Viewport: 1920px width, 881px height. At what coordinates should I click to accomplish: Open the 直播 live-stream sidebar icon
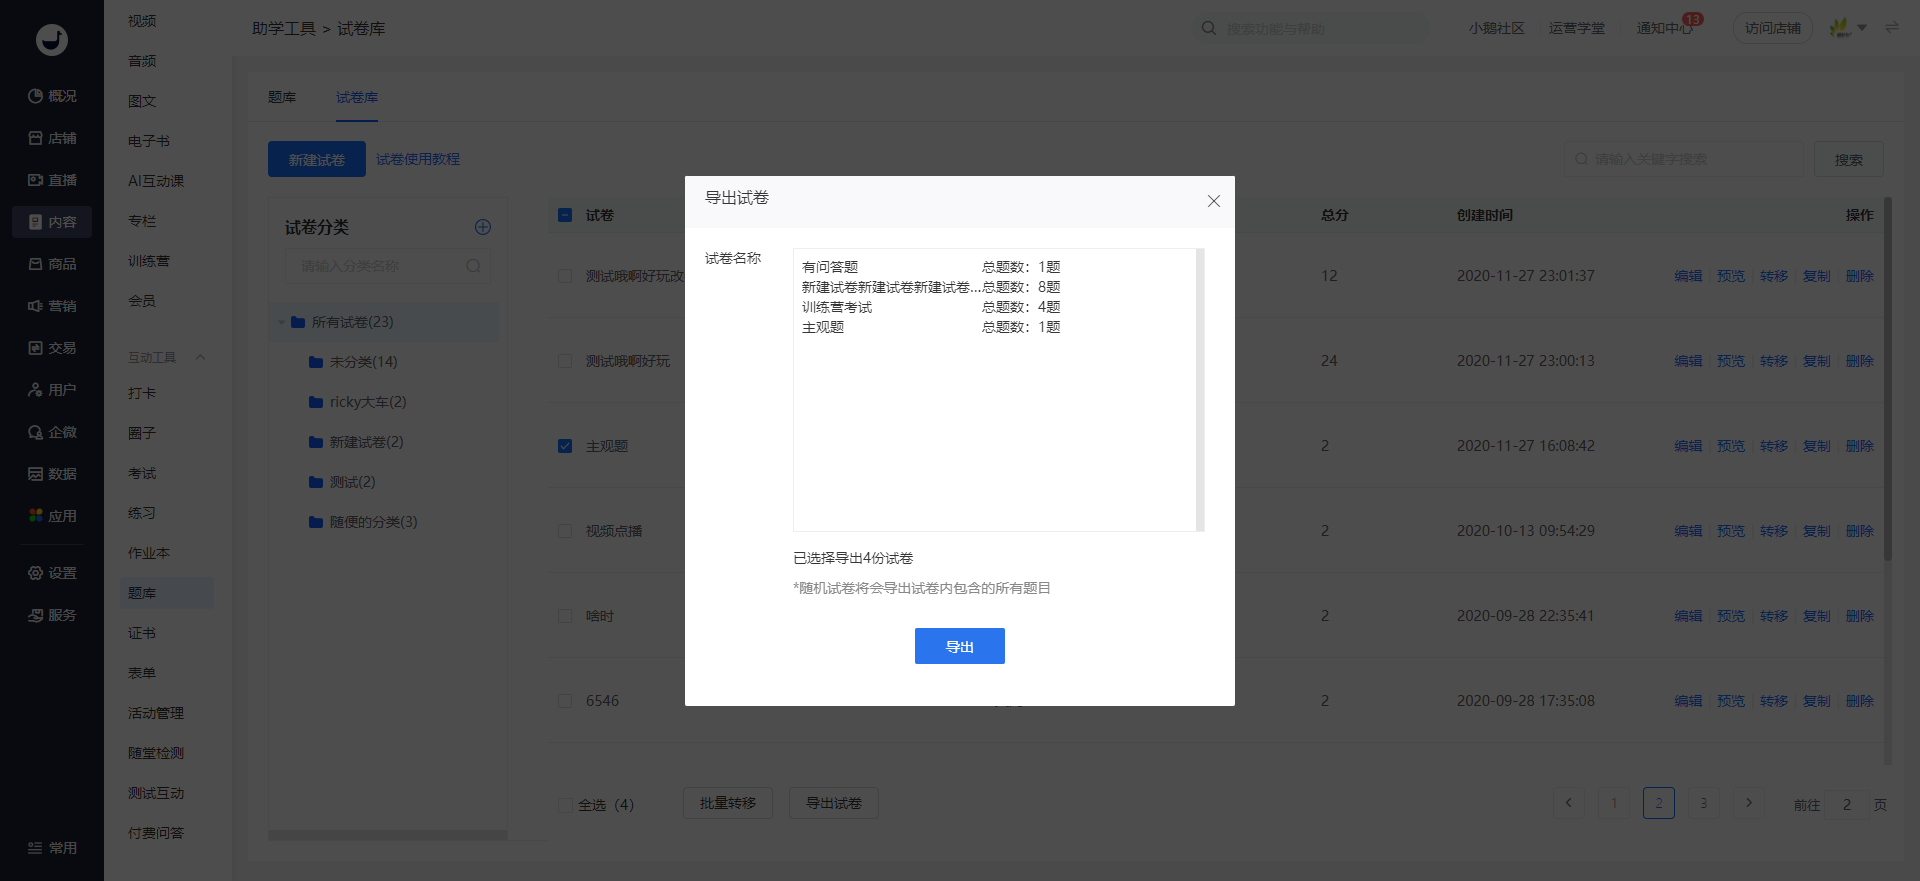35,180
